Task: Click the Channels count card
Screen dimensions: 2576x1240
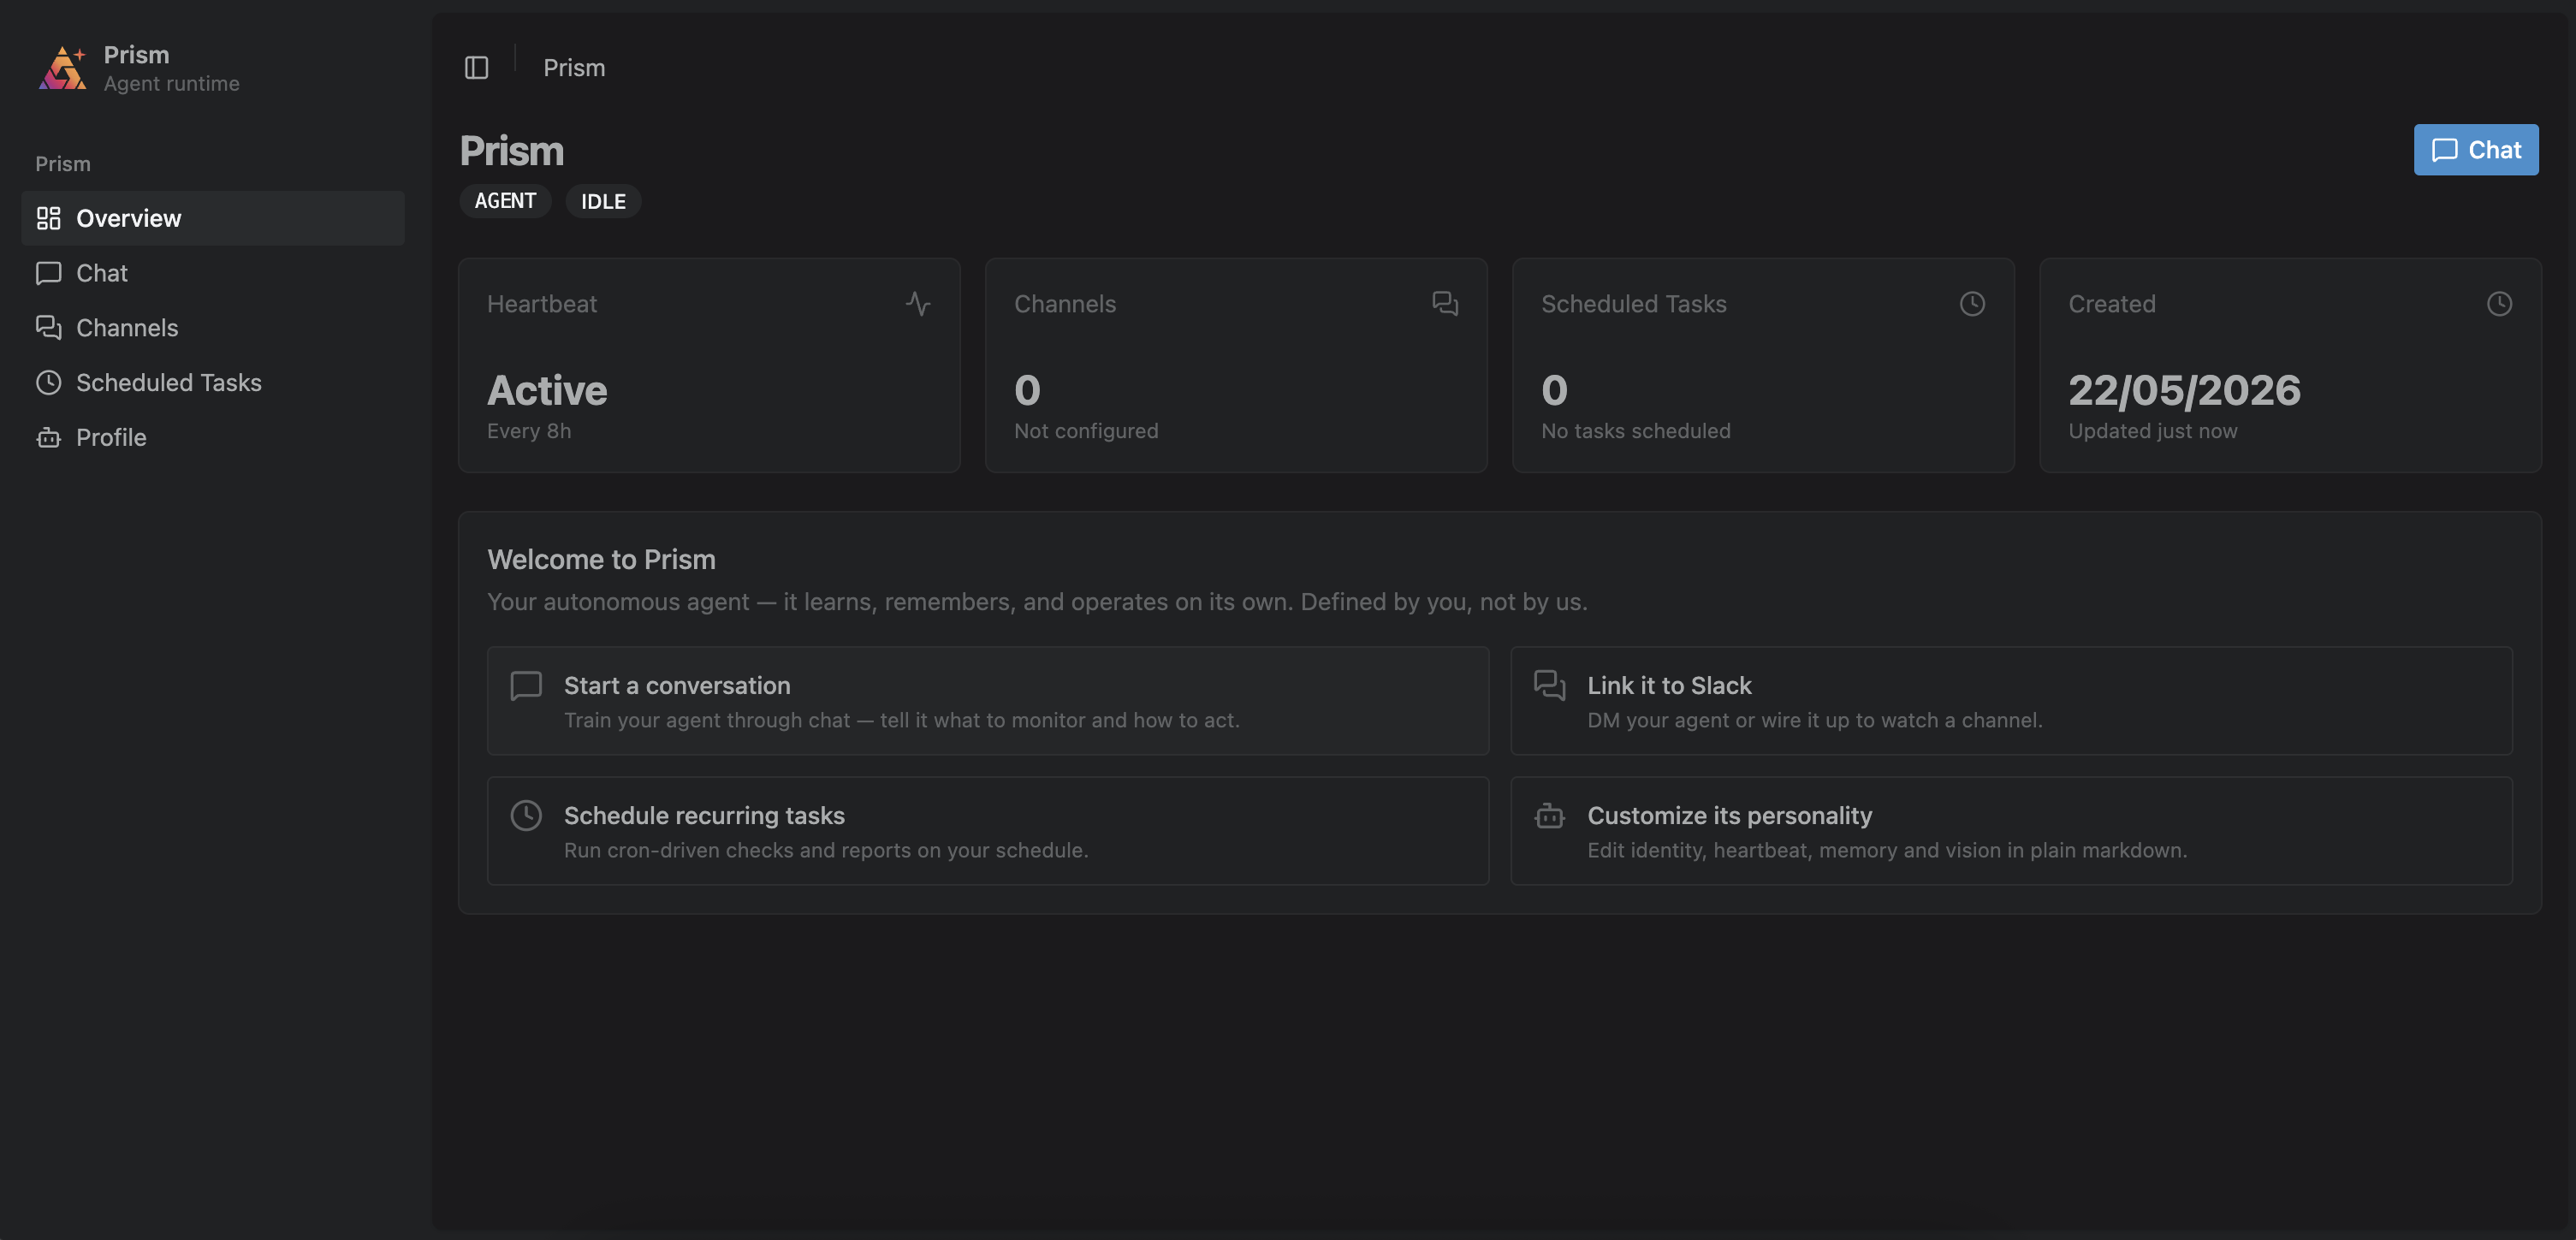Action: pos(1236,365)
